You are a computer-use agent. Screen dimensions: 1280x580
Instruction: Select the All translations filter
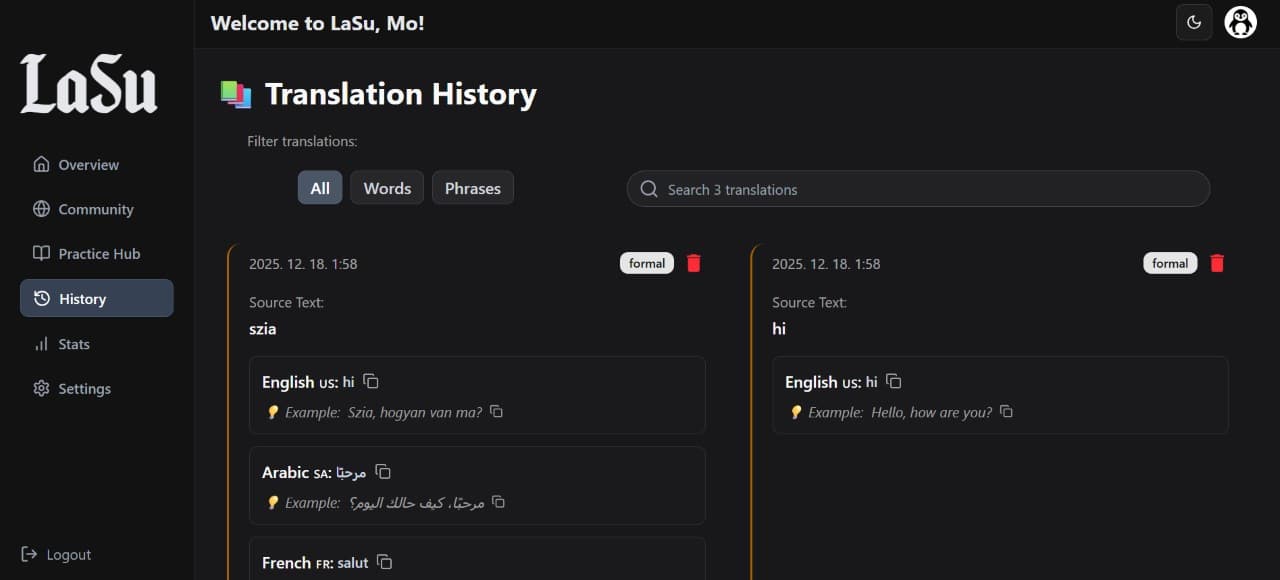[x=320, y=187]
